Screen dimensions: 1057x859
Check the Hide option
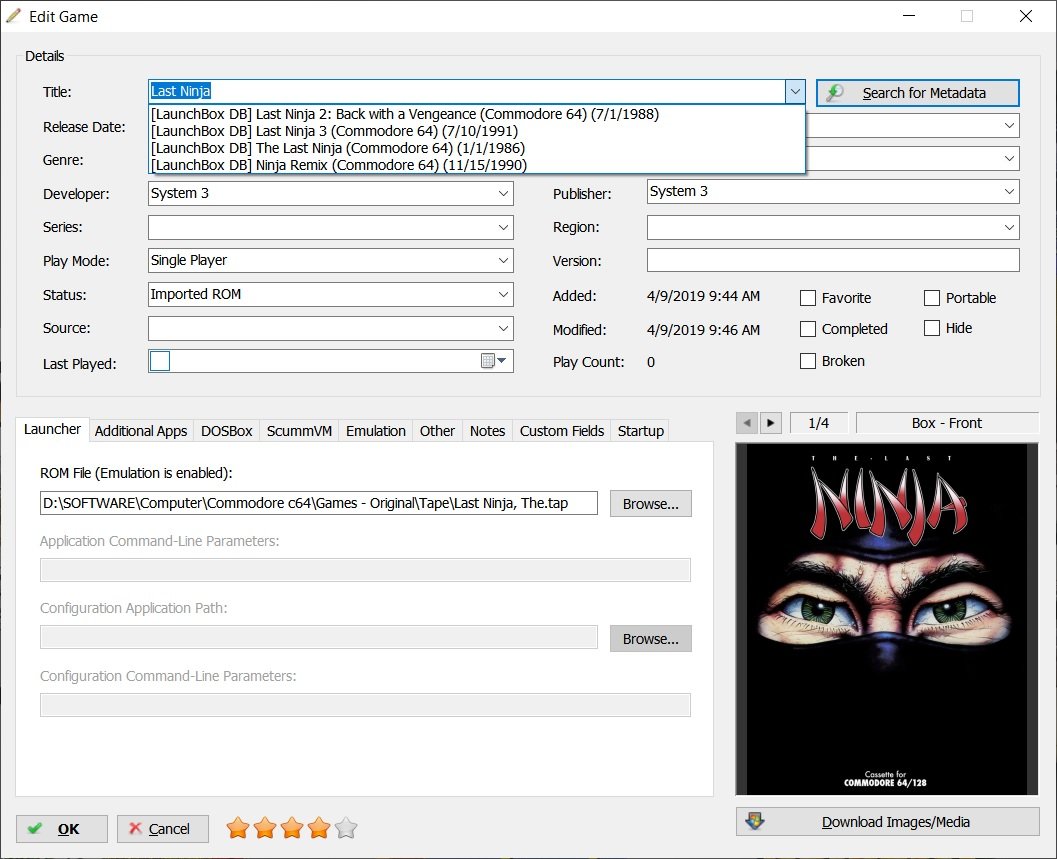[x=932, y=328]
